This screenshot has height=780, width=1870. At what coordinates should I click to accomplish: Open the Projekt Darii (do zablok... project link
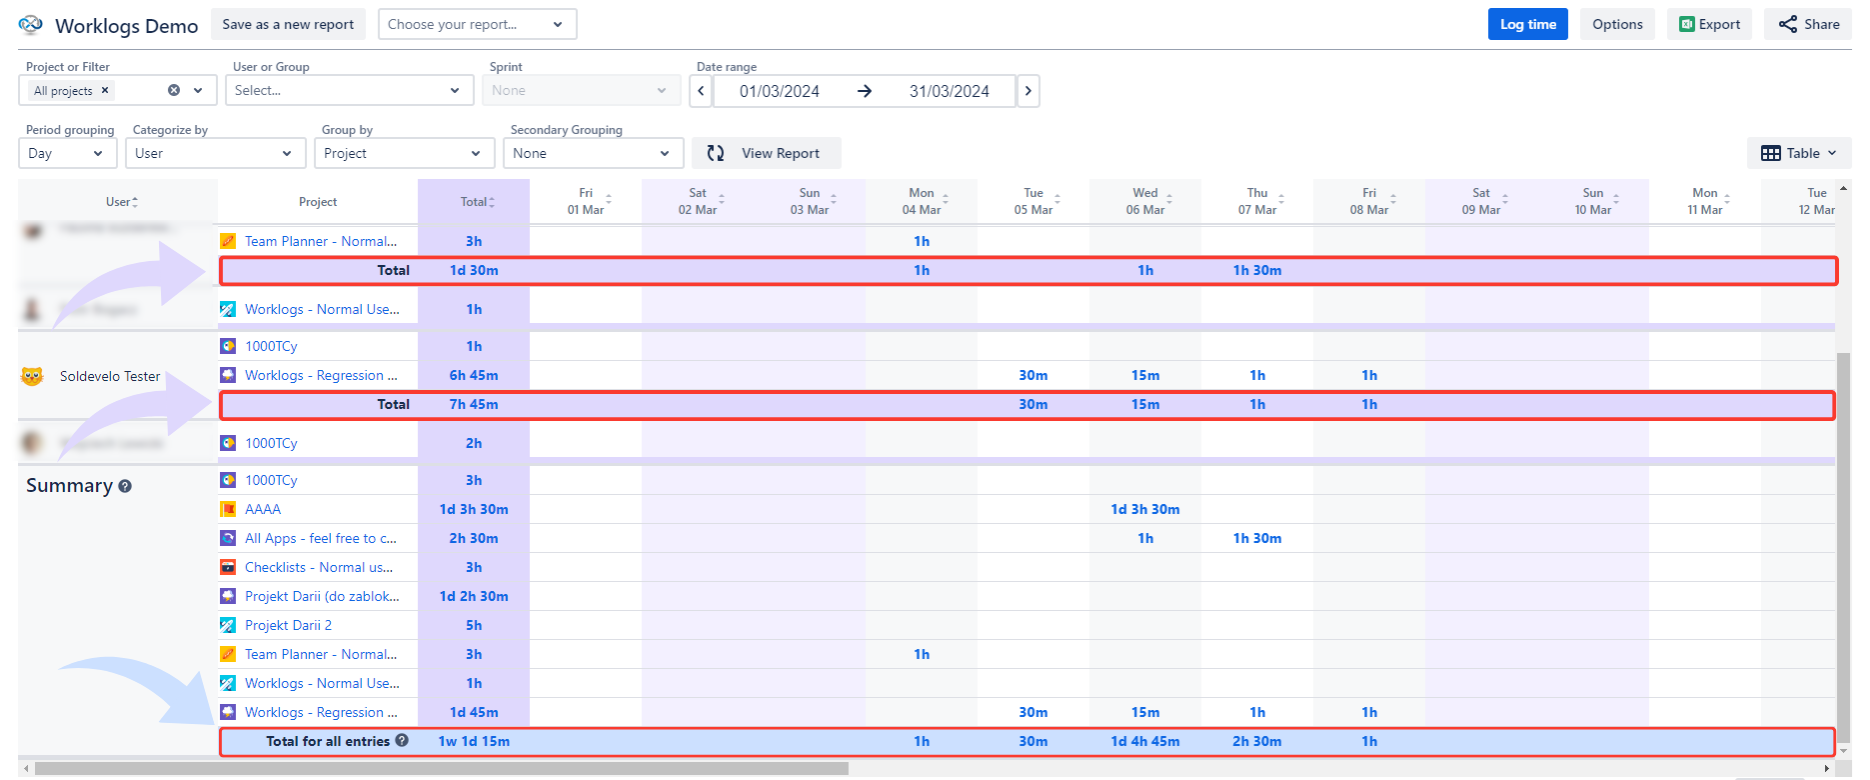pos(322,596)
